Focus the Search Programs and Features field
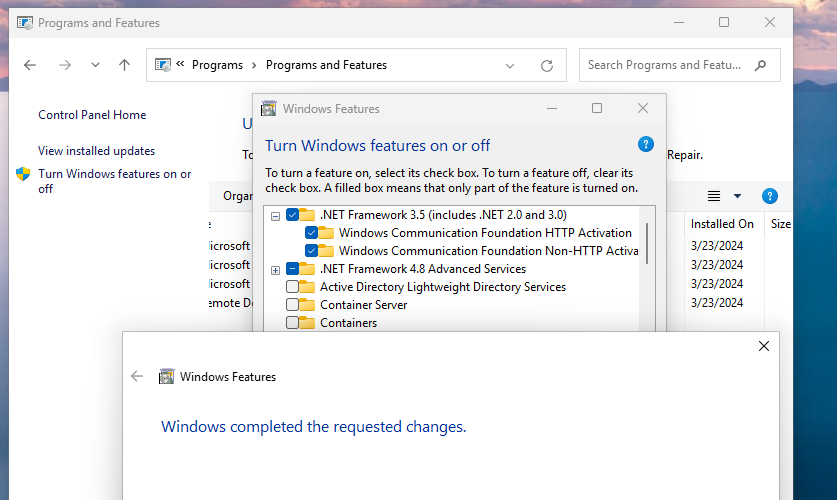This screenshot has height=500, width=837. [680, 65]
